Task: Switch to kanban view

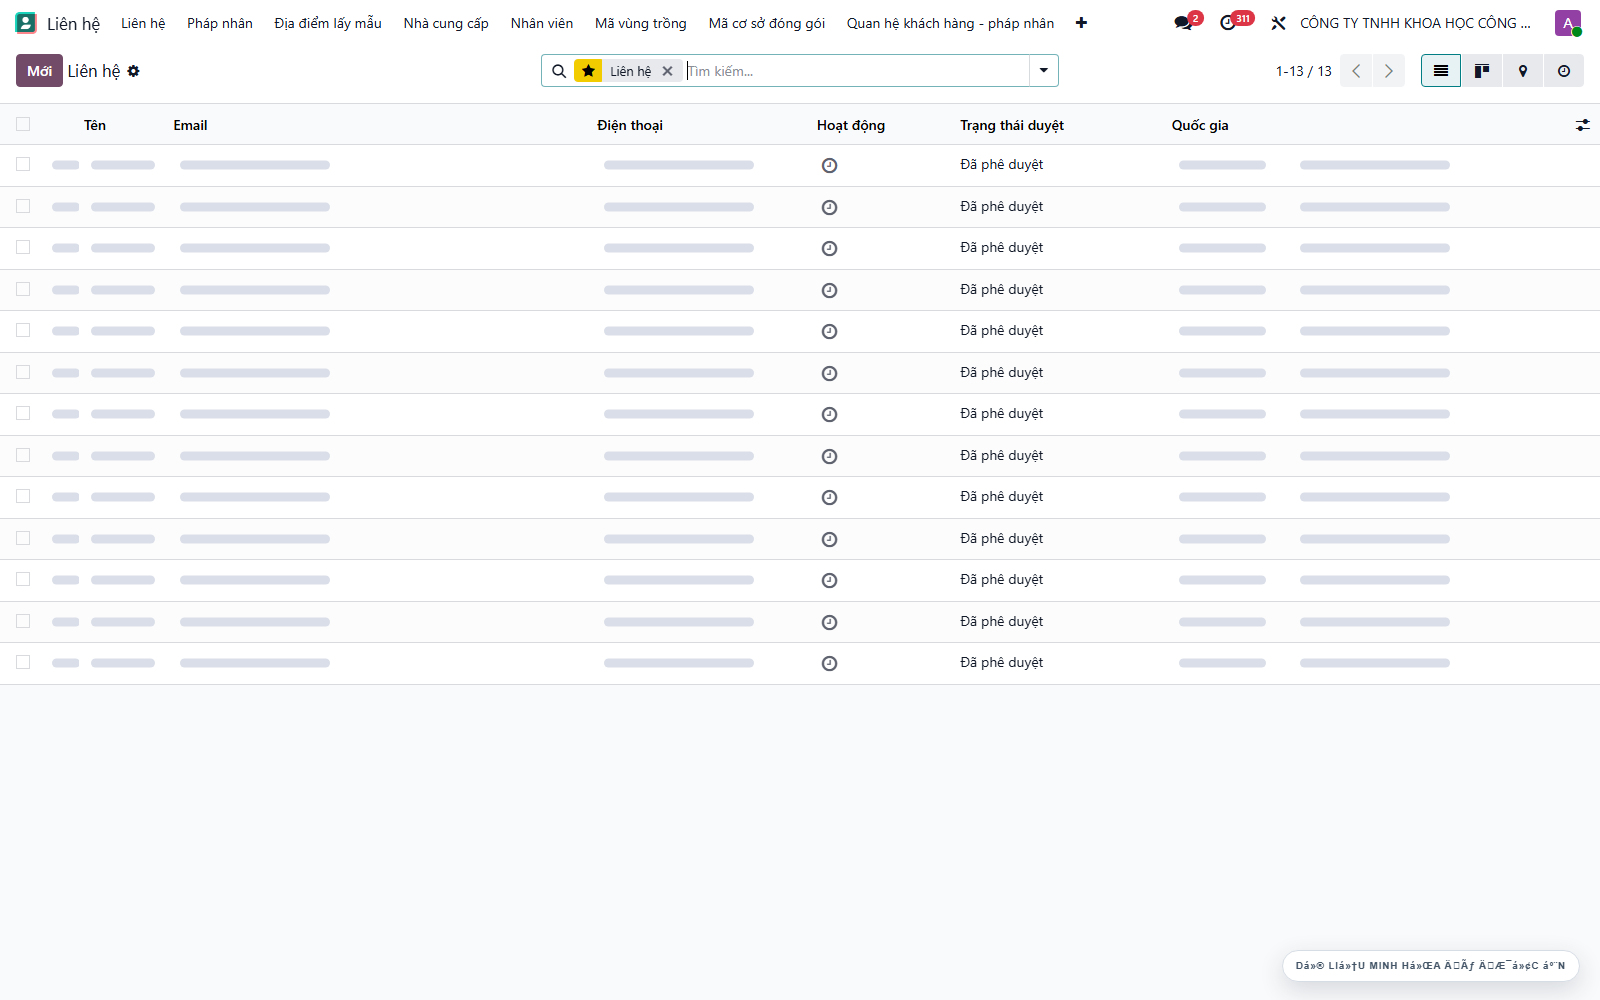Action: 1482,71
